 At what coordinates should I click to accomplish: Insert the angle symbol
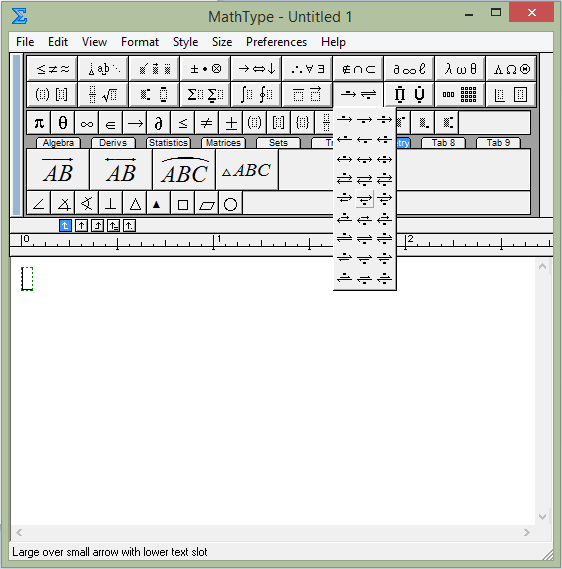39,204
